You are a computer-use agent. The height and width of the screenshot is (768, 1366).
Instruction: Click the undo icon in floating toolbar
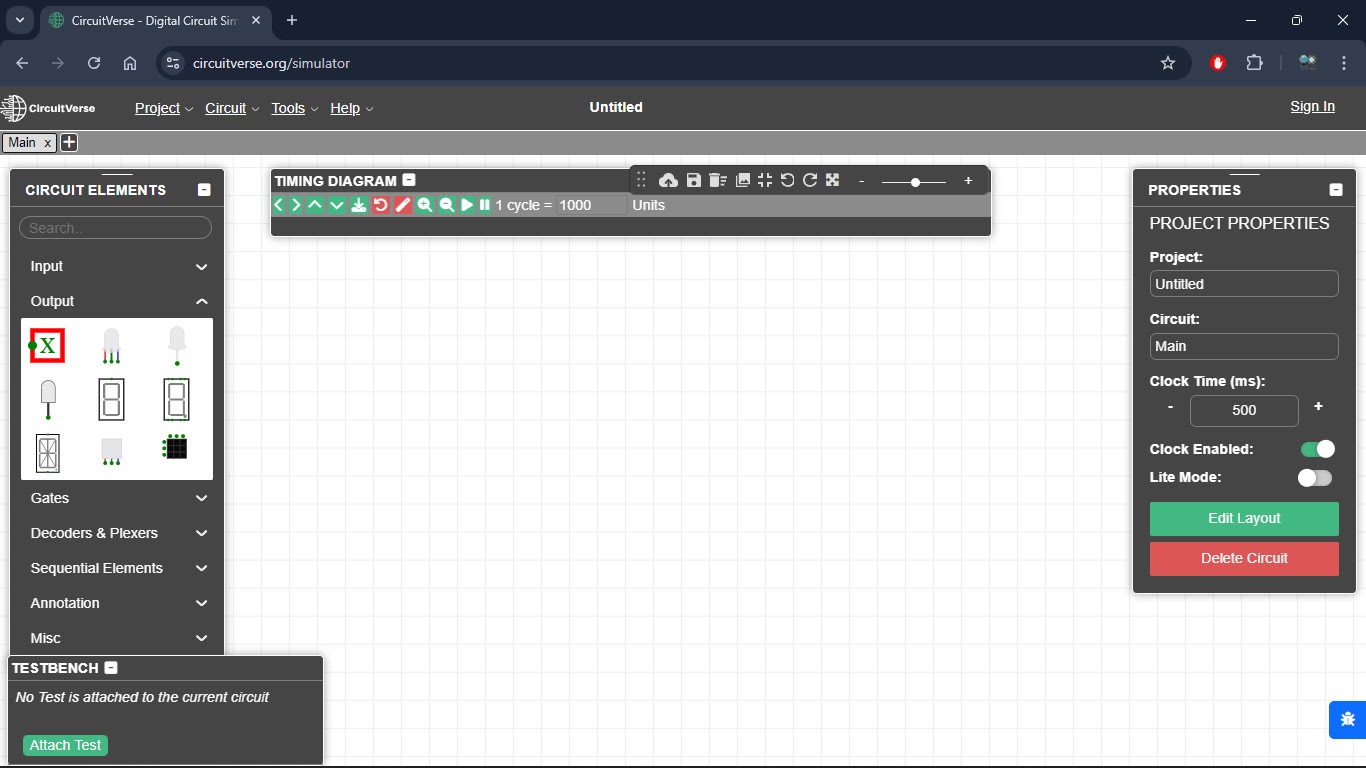[787, 181]
